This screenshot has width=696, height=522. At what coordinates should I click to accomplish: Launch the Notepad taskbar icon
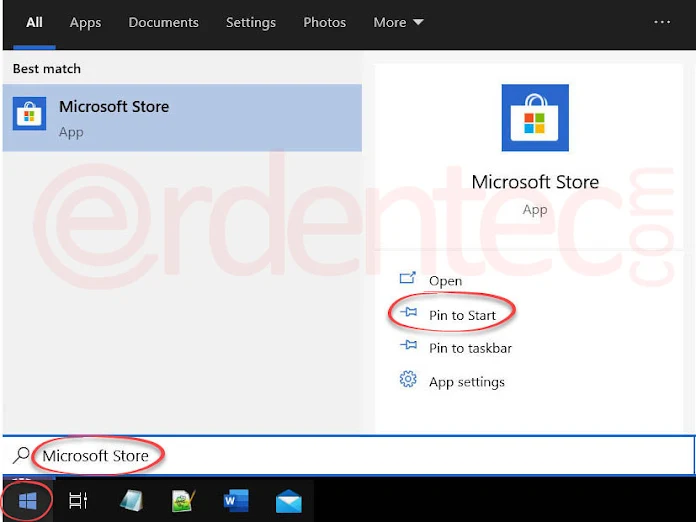click(132, 501)
